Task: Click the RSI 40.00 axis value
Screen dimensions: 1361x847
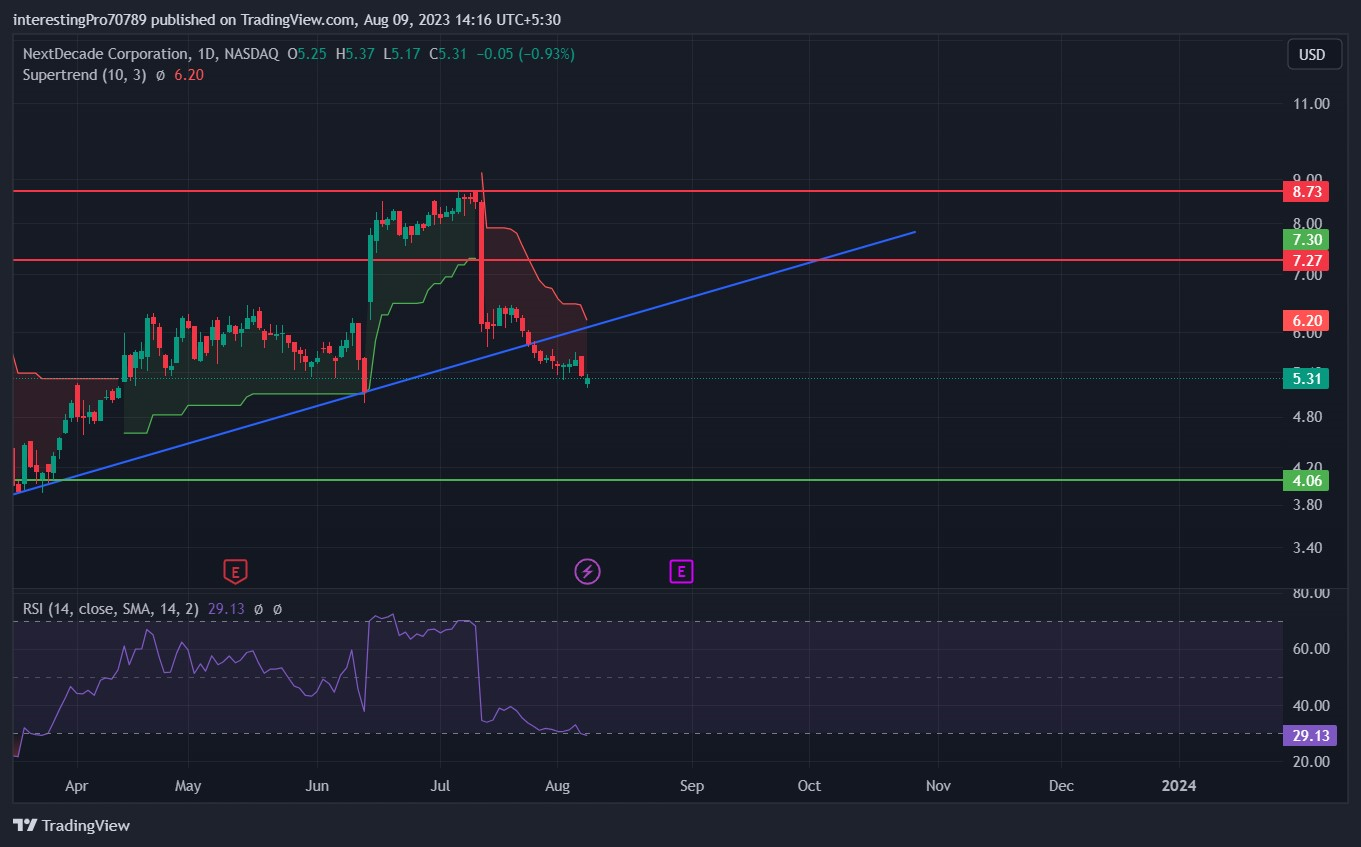Action: pyautogui.click(x=1311, y=706)
